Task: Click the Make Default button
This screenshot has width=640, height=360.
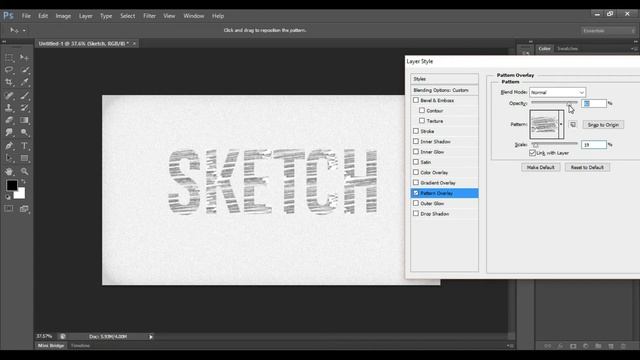Action: 540,167
